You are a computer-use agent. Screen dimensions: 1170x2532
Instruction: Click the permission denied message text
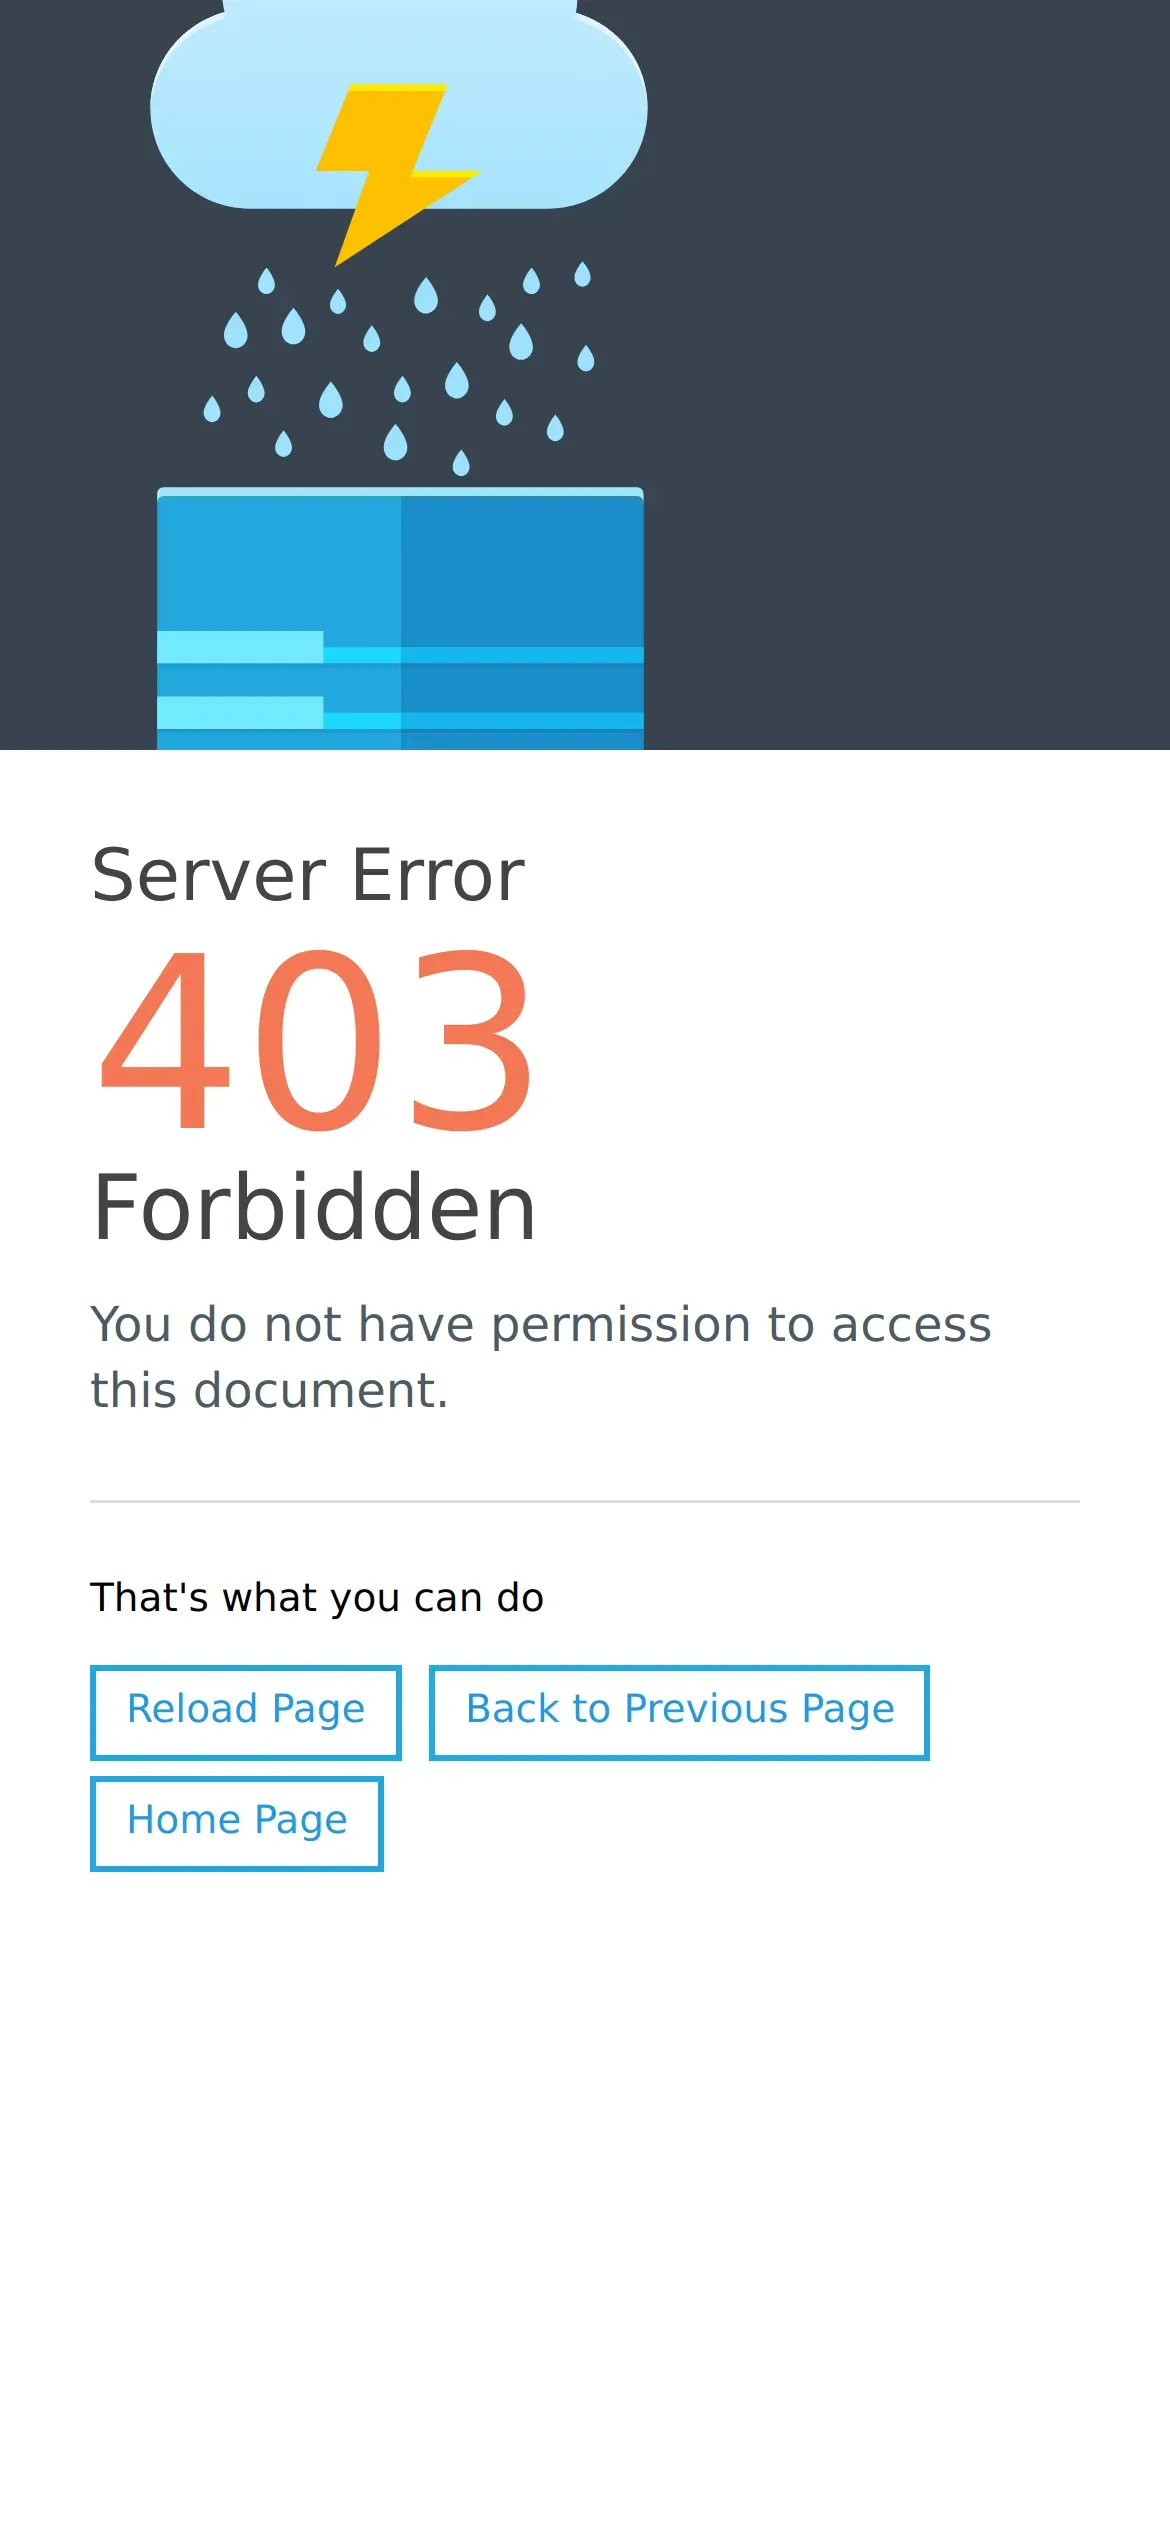point(541,1357)
